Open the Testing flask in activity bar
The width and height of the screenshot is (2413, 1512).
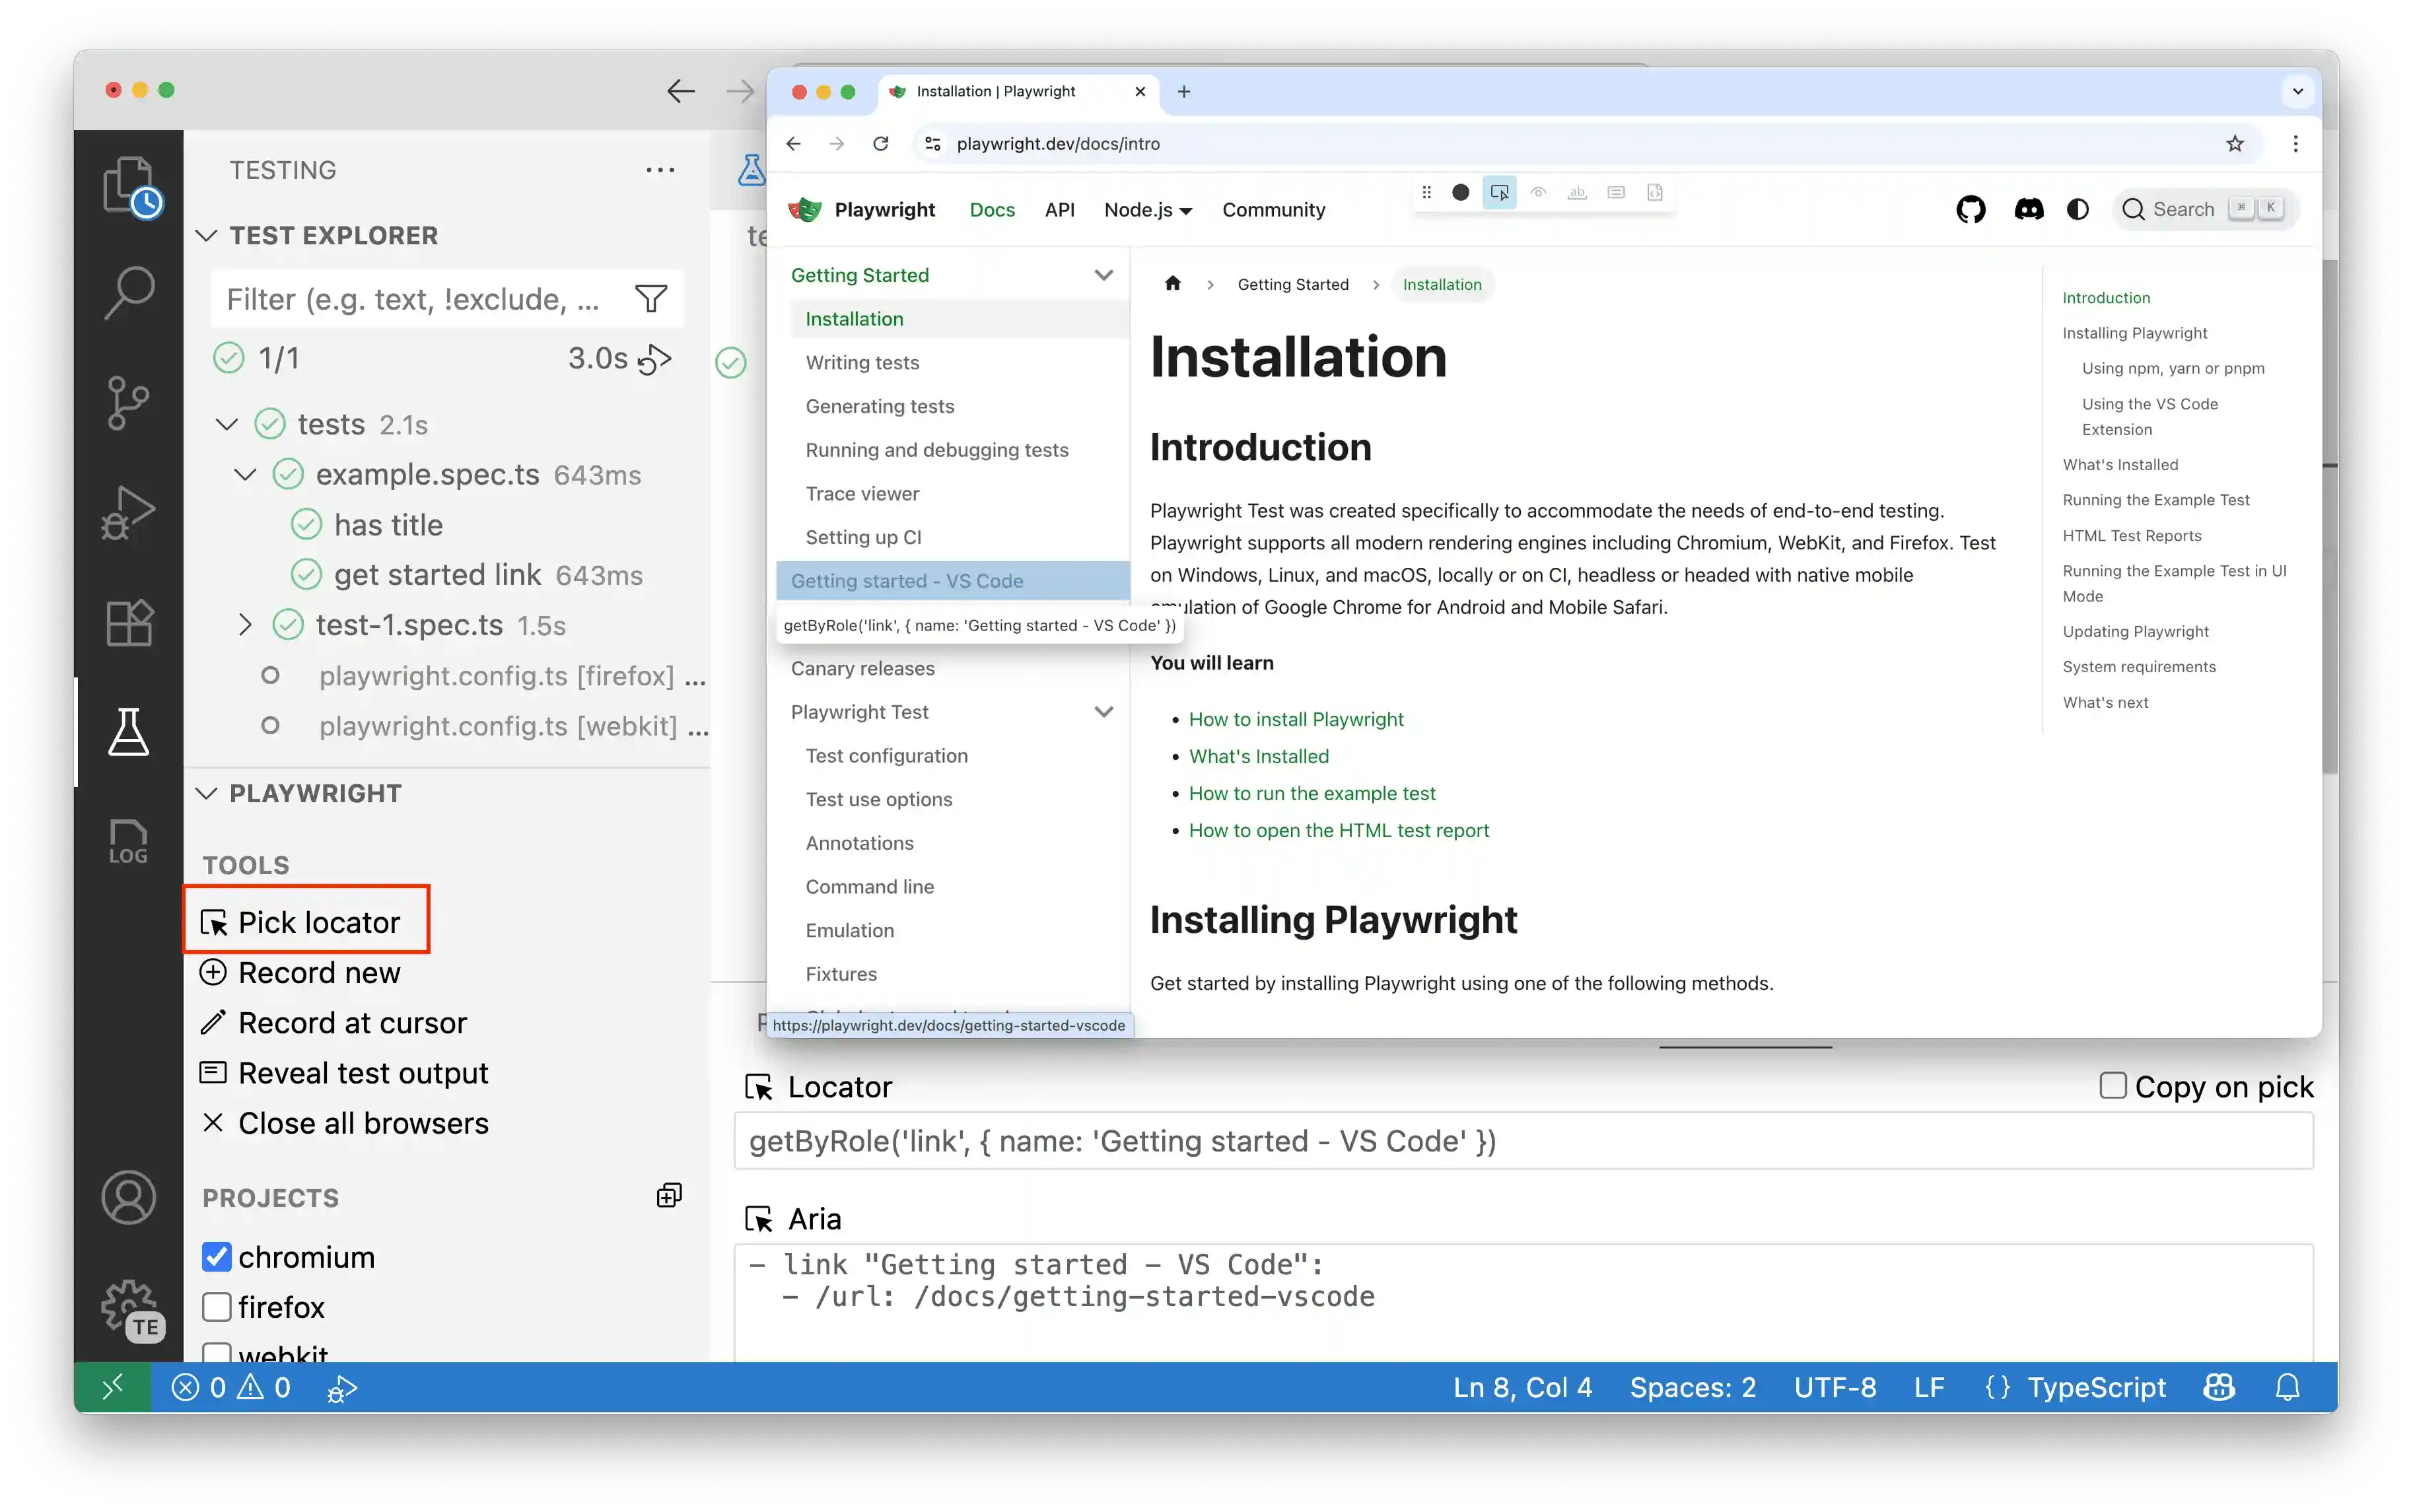128,732
